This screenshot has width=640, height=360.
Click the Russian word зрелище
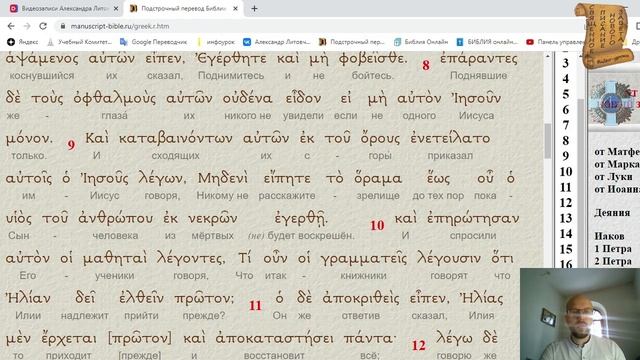[378, 196]
